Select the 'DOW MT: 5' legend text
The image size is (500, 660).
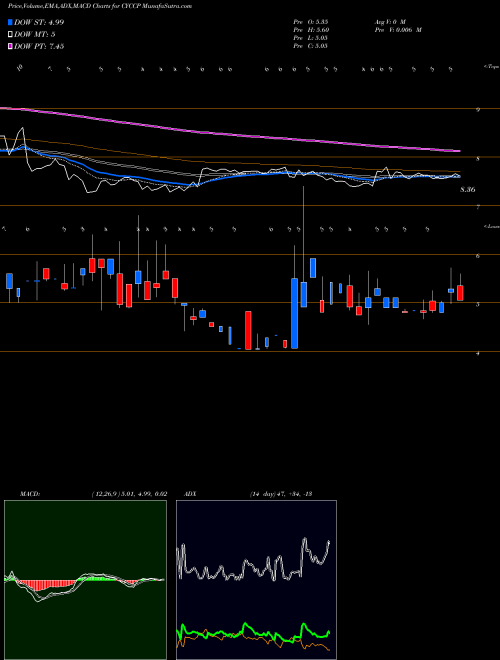click(35, 35)
